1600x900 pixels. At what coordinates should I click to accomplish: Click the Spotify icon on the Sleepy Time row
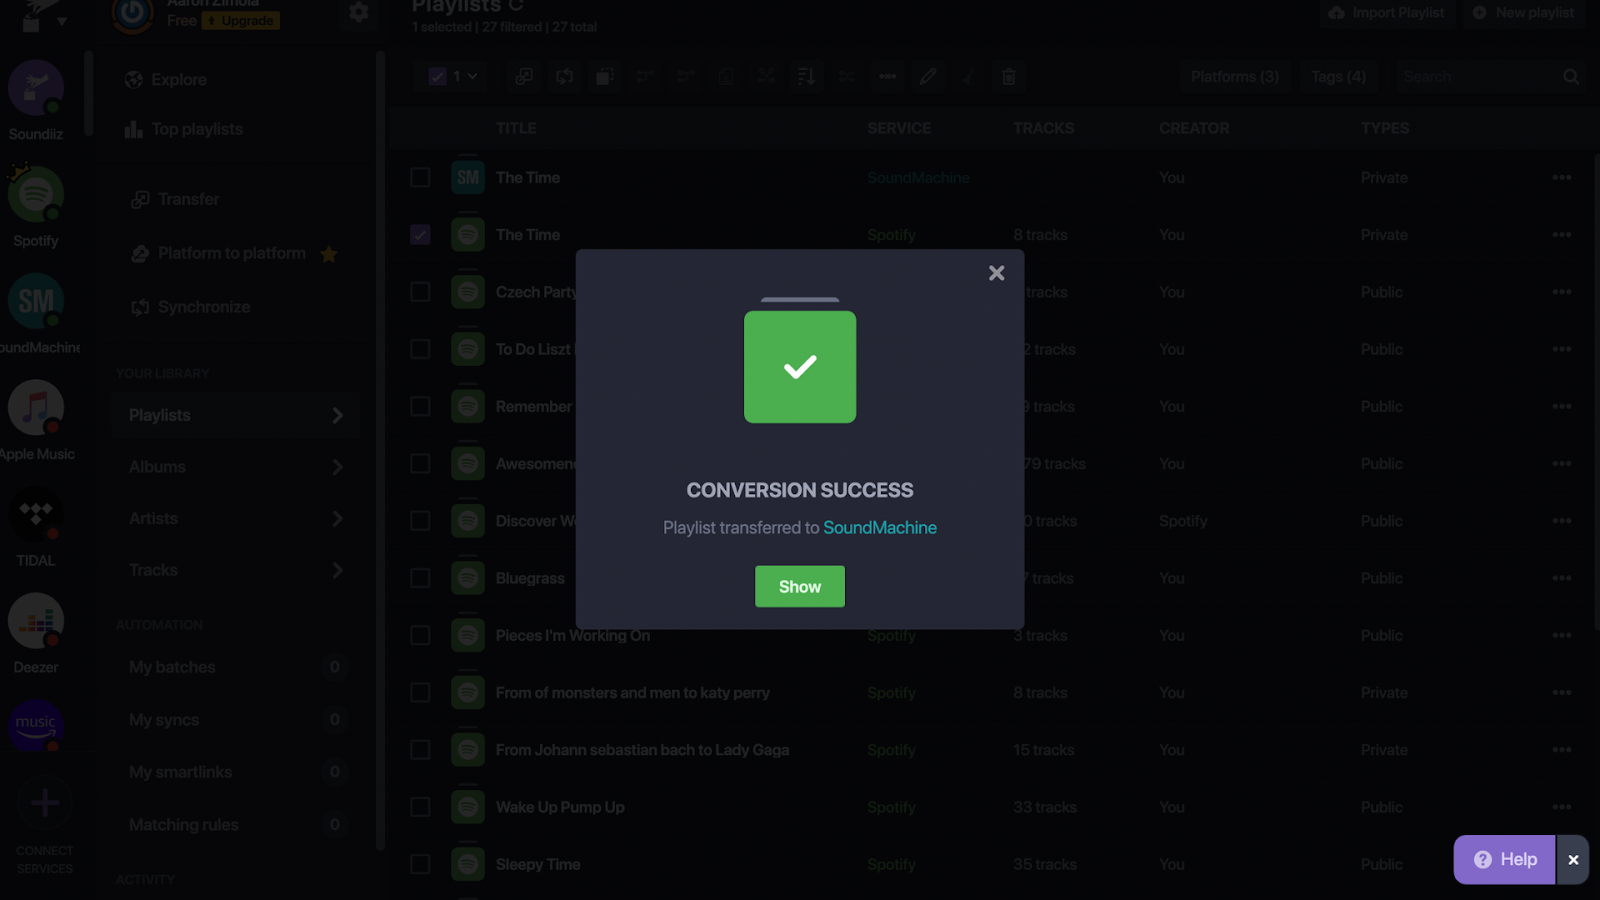(468, 864)
